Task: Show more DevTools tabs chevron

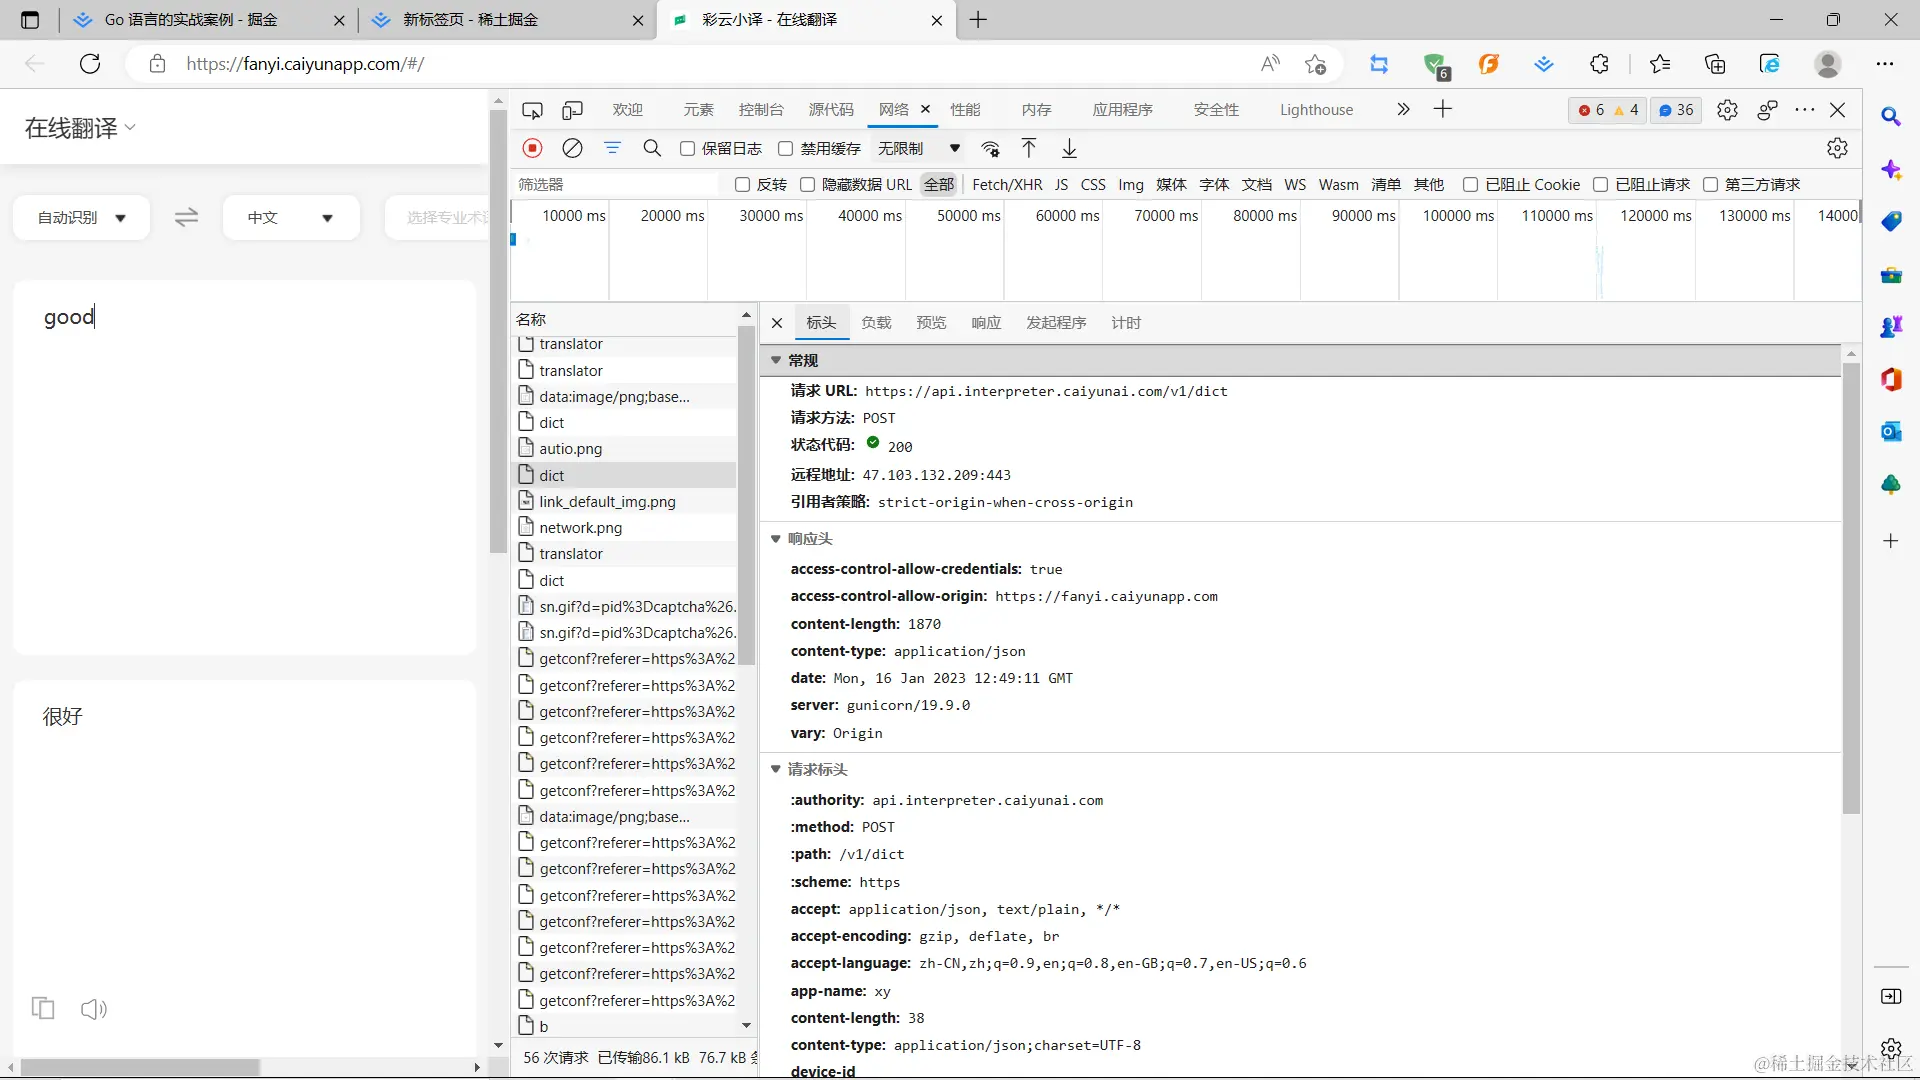Action: click(x=1403, y=109)
